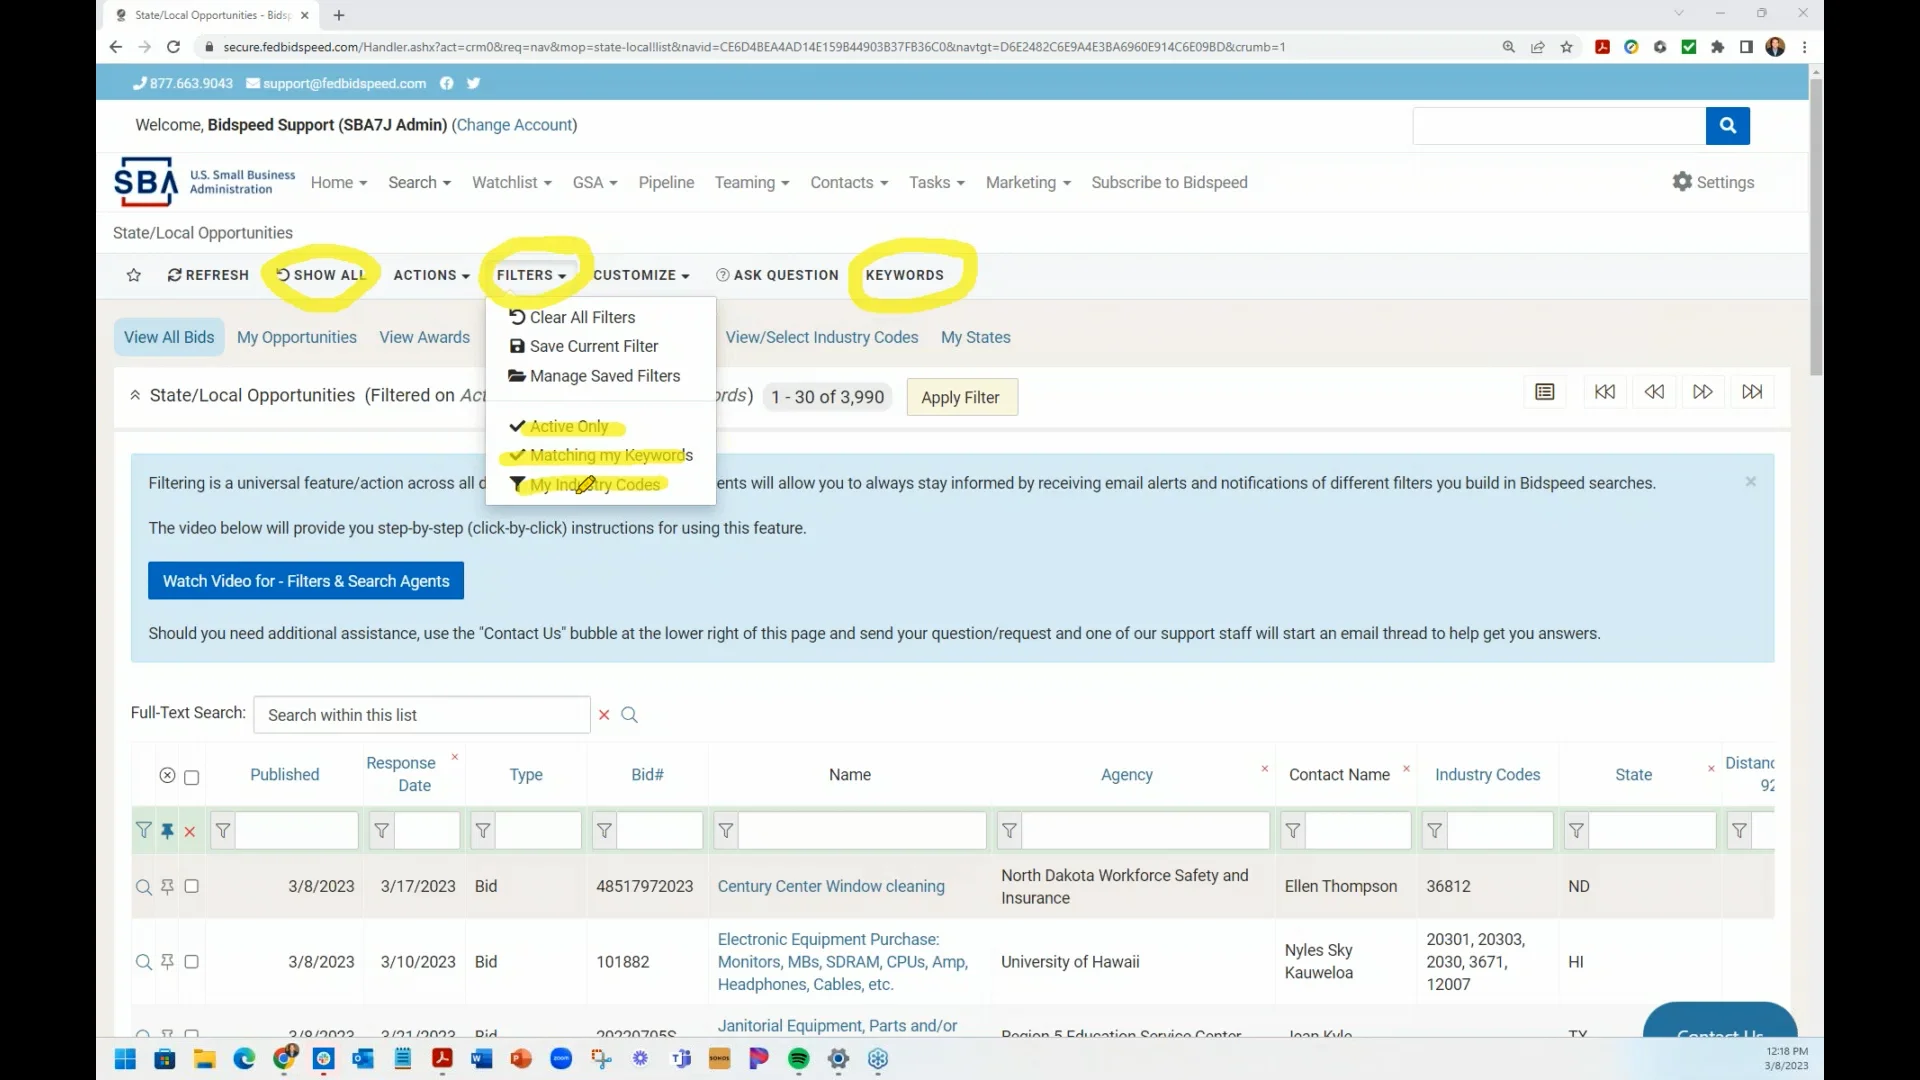Select Pipeline from the navigation menu
Viewport: 1920px width, 1080px height.
tap(666, 182)
